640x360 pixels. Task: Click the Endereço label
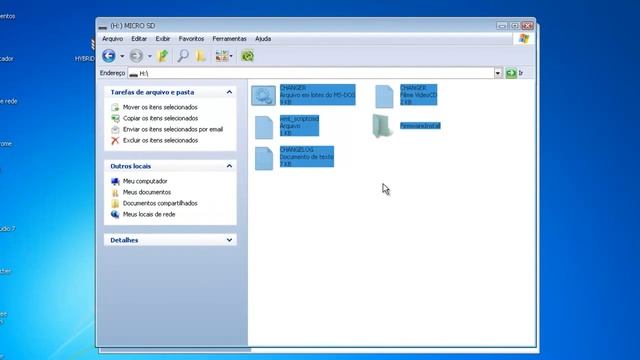(112, 73)
